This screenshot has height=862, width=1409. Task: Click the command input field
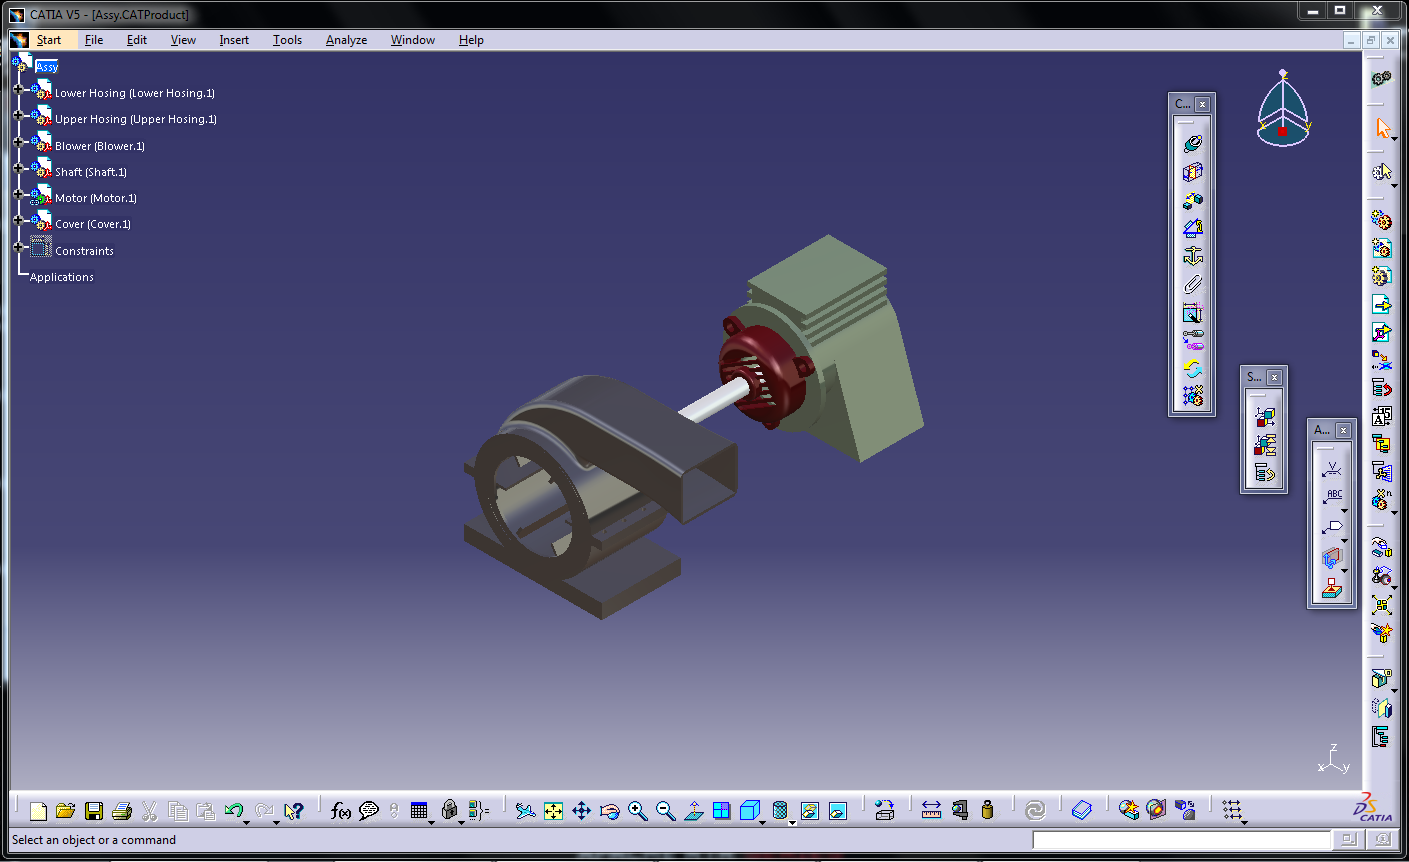click(1181, 840)
